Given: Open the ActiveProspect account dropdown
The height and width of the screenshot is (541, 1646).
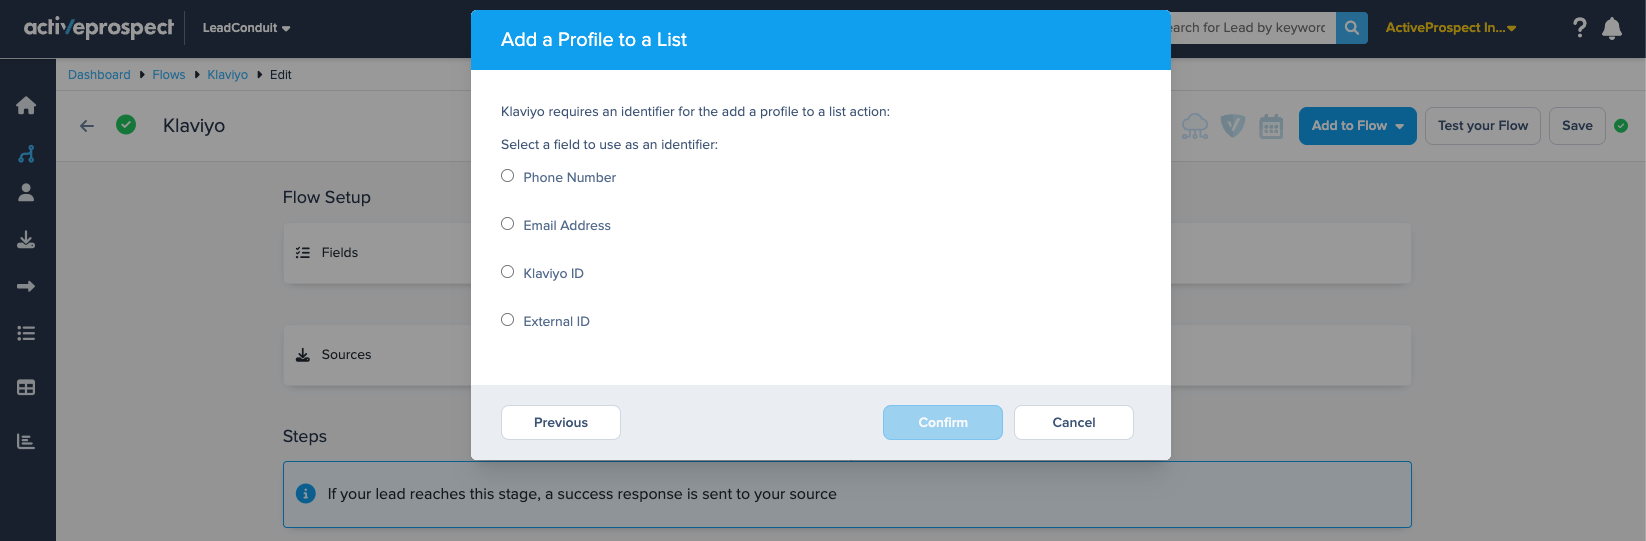Looking at the screenshot, I should click(x=1450, y=28).
